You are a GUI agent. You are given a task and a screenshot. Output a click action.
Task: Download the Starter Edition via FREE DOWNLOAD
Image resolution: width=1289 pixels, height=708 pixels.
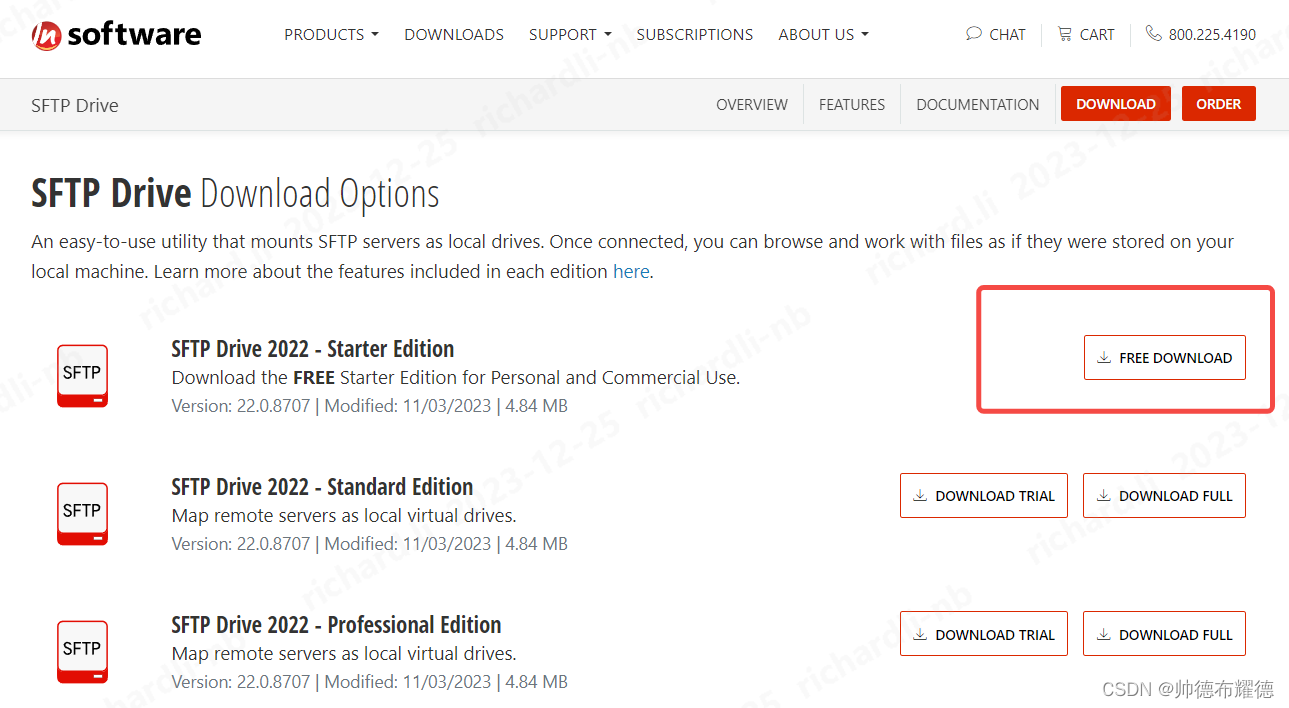click(1164, 357)
